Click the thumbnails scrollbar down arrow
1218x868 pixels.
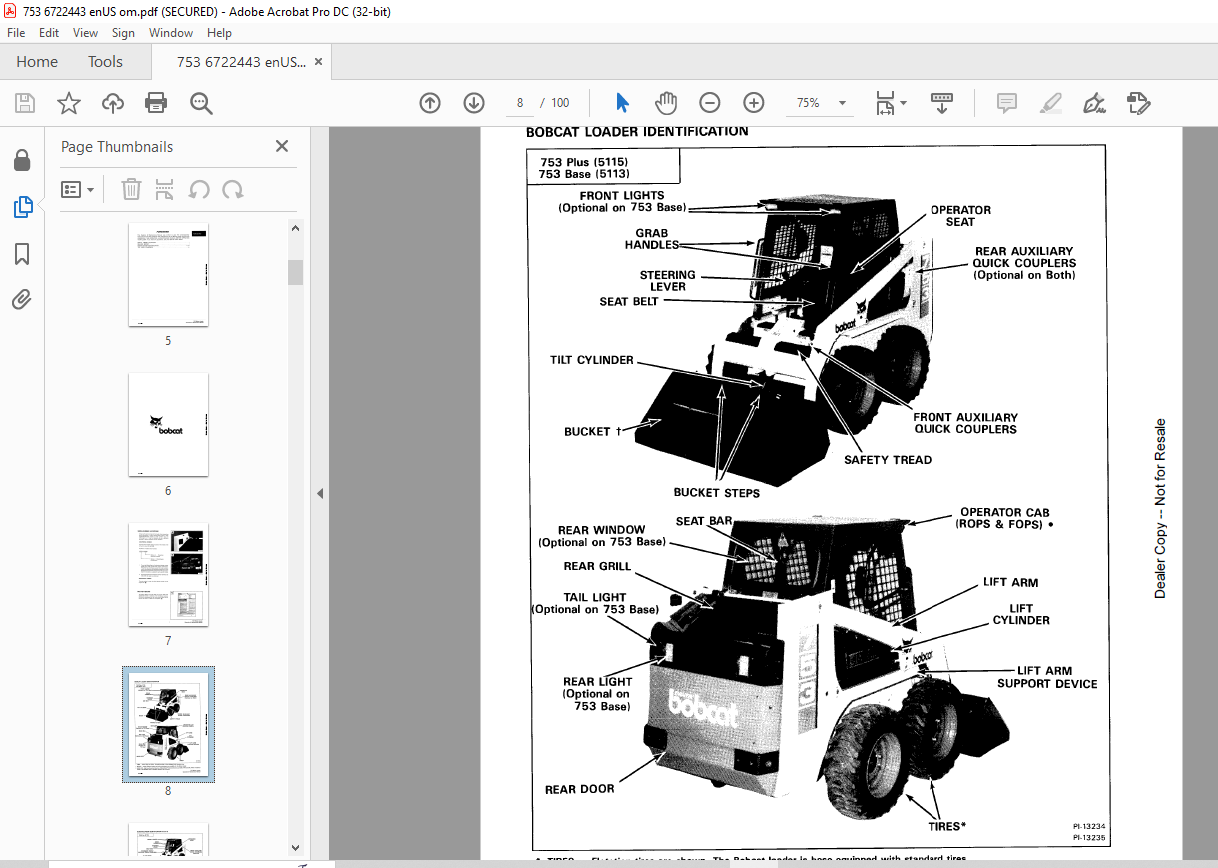[x=295, y=849]
